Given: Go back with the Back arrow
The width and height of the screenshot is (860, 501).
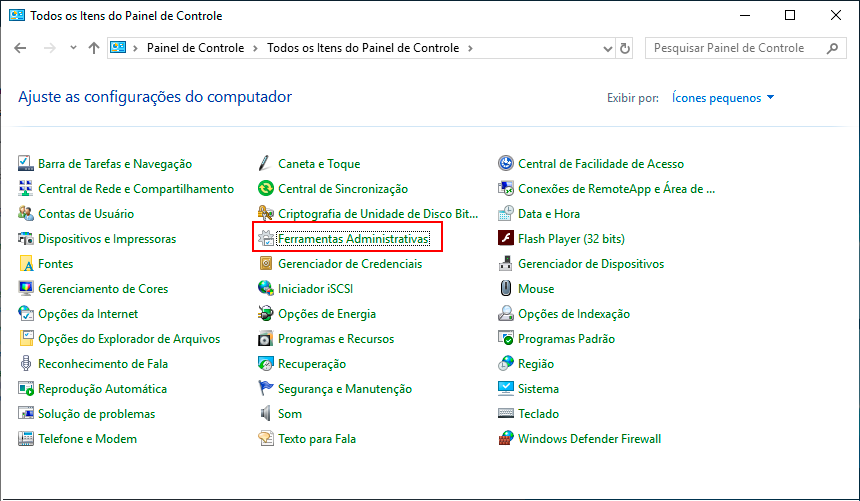Looking at the screenshot, I should (20, 48).
